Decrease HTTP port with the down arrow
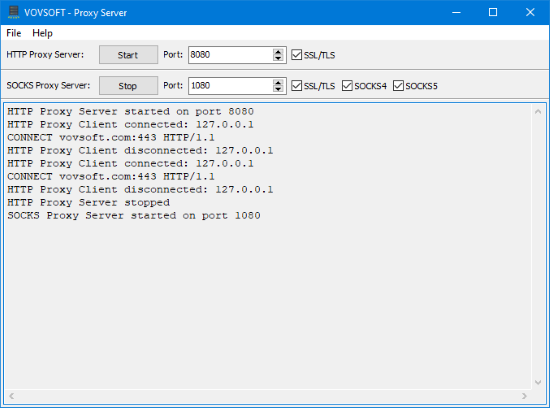The width and height of the screenshot is (550, 408). pyautogui.click(x=278, y=58)
